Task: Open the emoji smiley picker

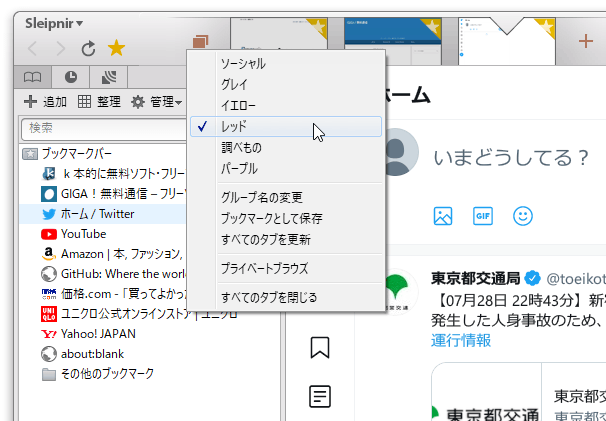Action: [x=523, y=216]
